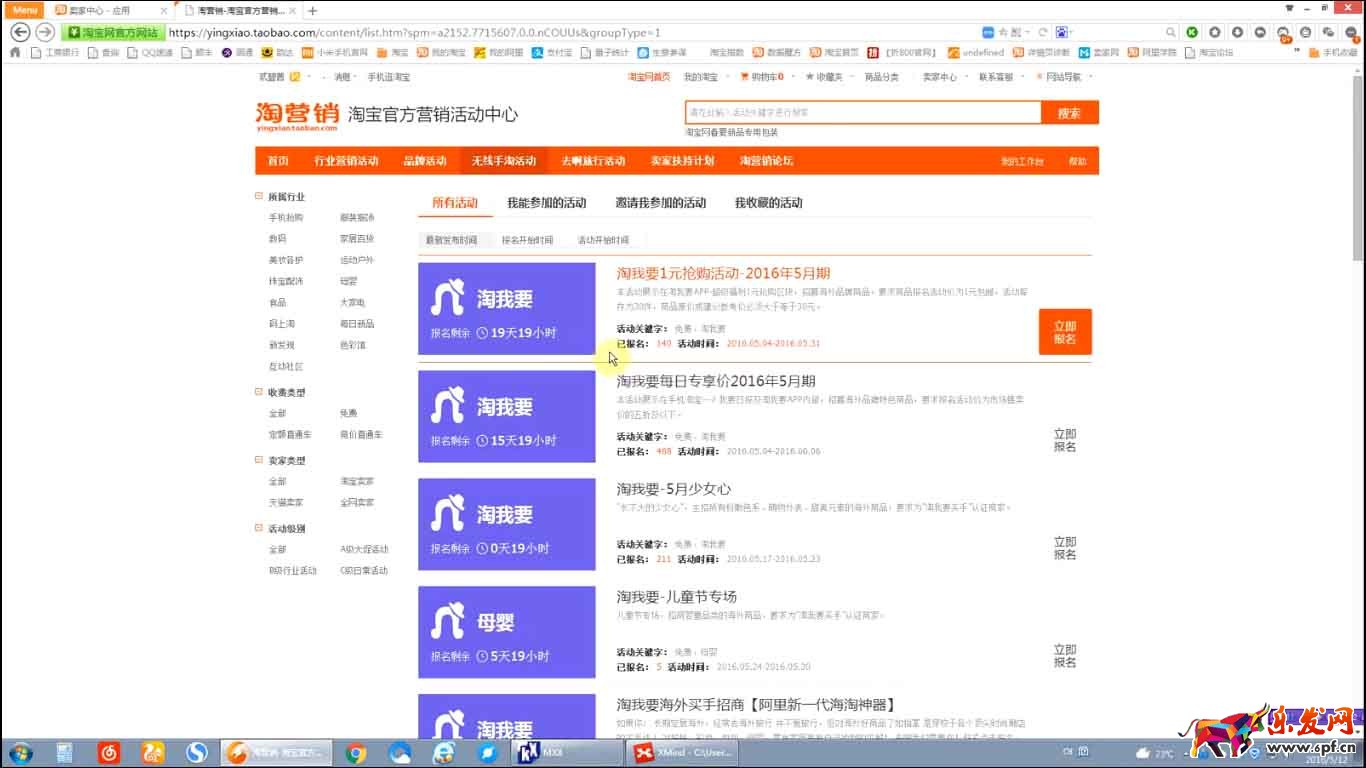Switch to the 我能参加的活动 tab

[x=546, y=203]
